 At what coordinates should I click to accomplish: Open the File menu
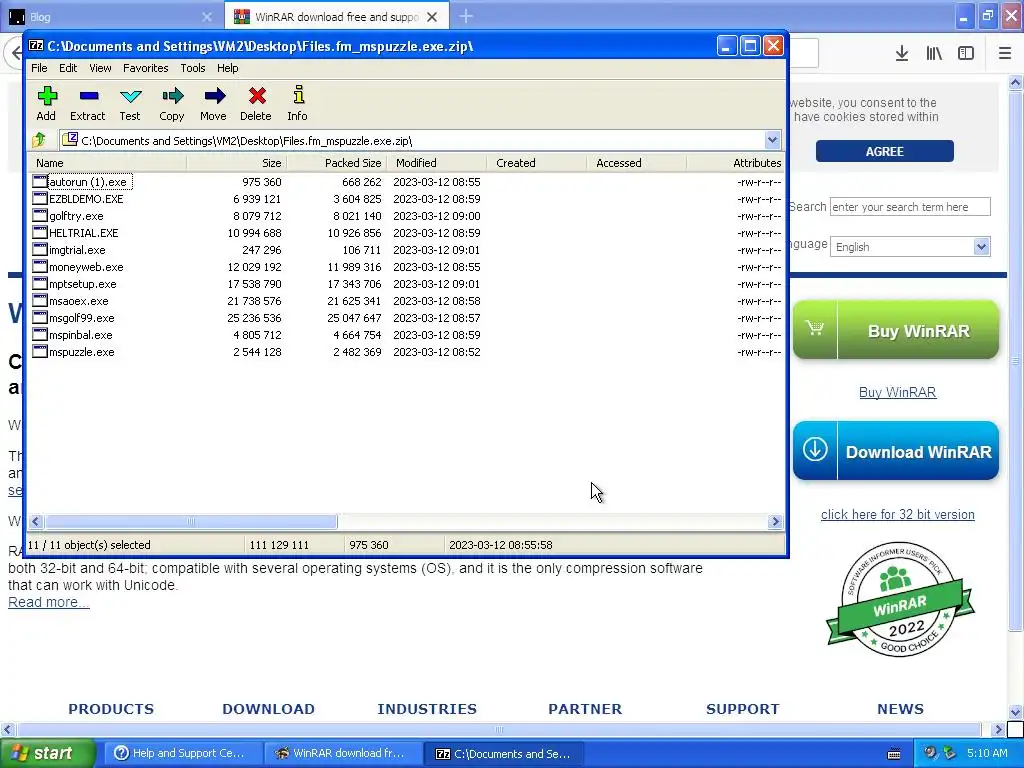[39, 68]
